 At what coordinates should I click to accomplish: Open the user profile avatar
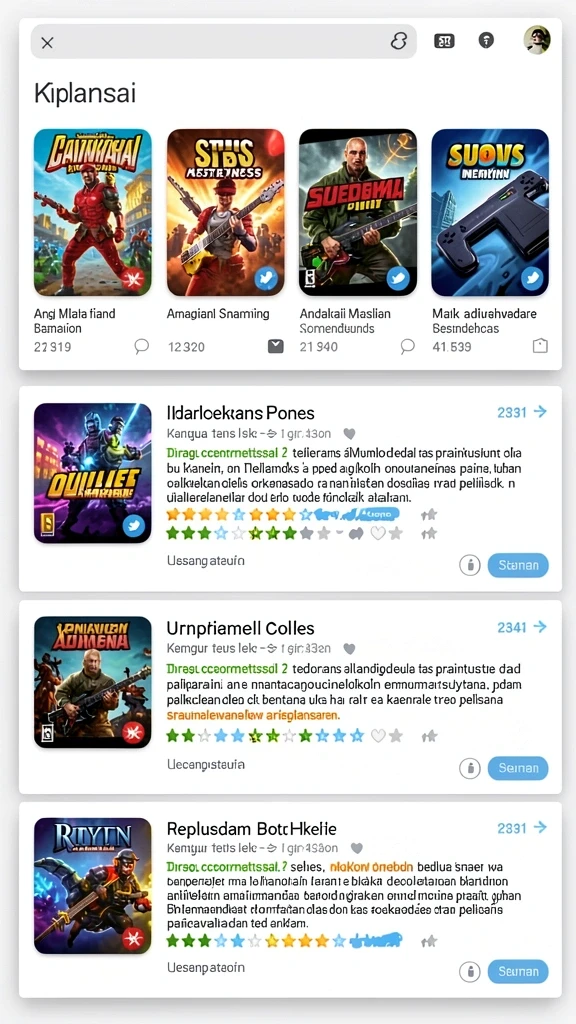coord(537,40)
